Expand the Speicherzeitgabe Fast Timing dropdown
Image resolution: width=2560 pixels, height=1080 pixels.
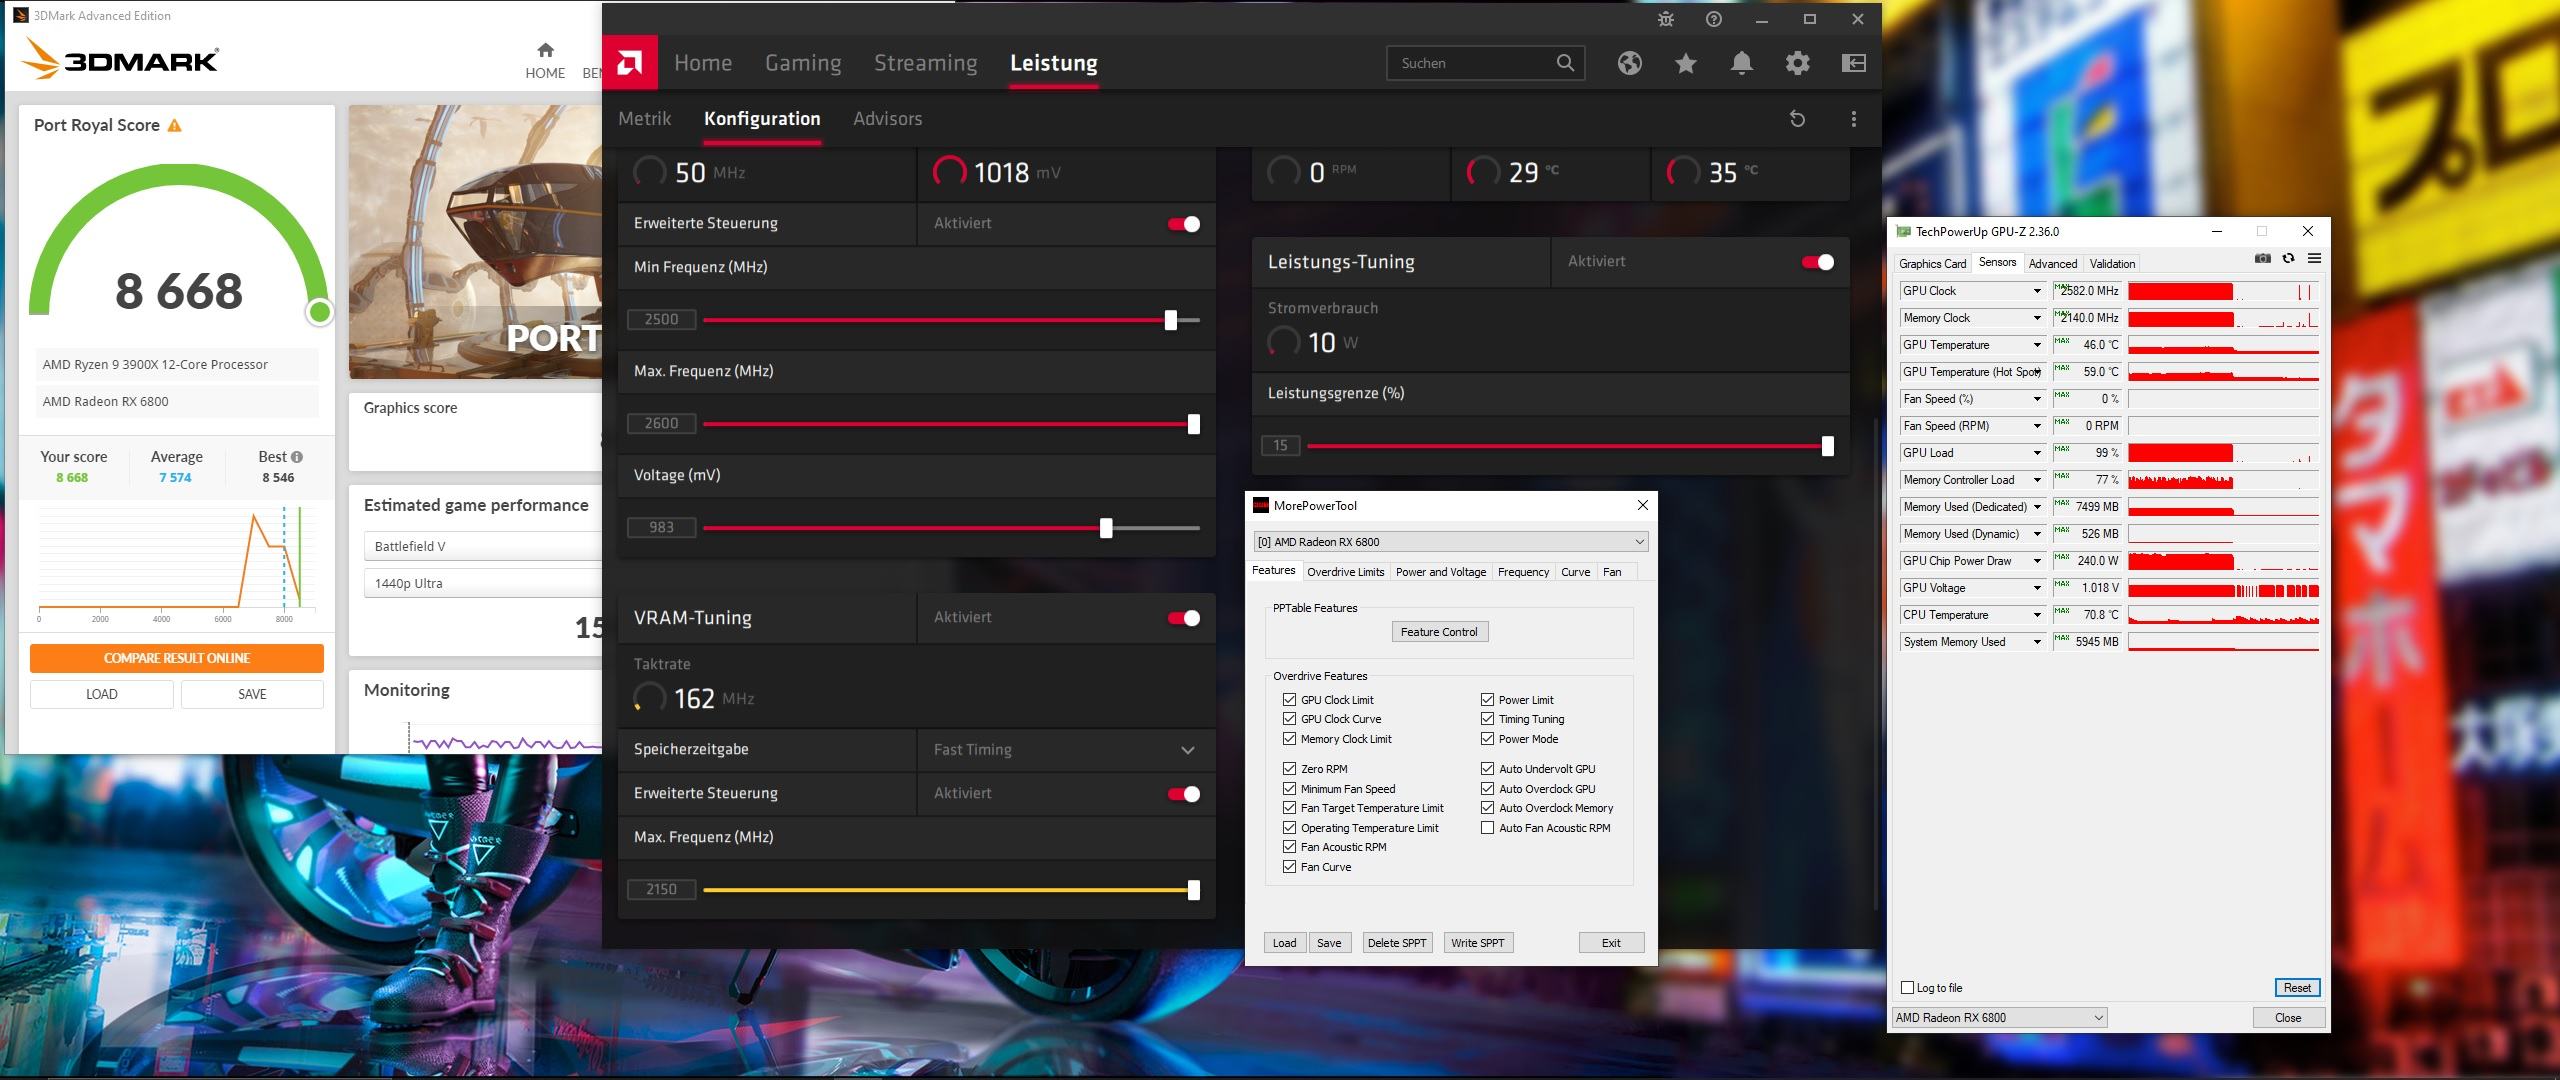pyautogui.click(x=1187, y=750)
